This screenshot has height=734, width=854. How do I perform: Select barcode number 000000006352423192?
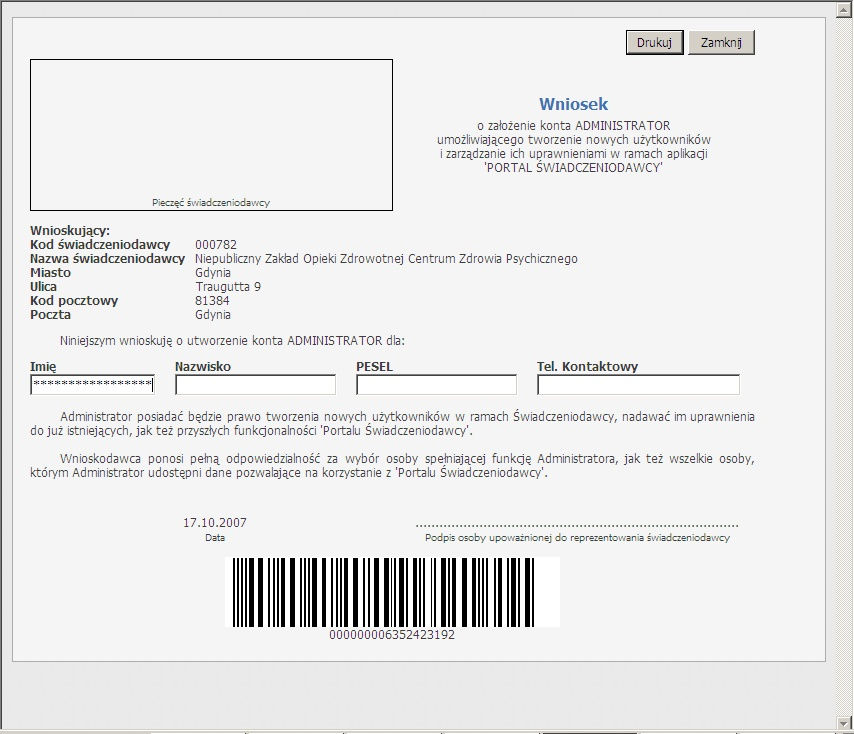coord(392,635)
